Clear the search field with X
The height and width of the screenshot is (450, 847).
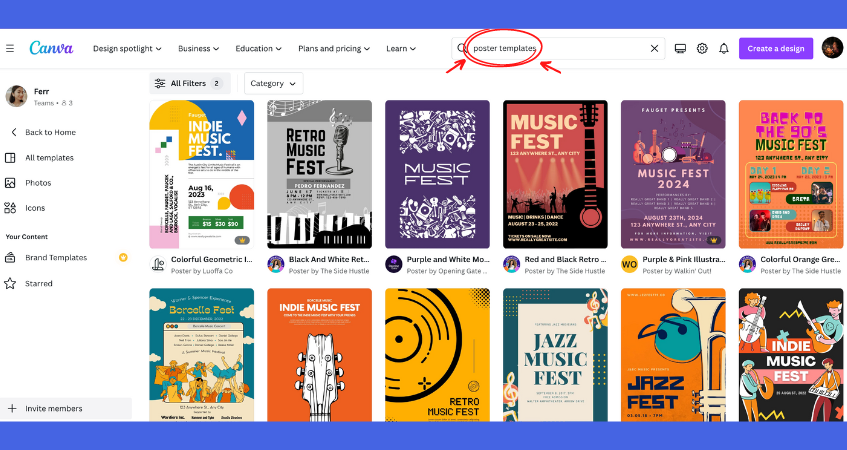(655, 48)
